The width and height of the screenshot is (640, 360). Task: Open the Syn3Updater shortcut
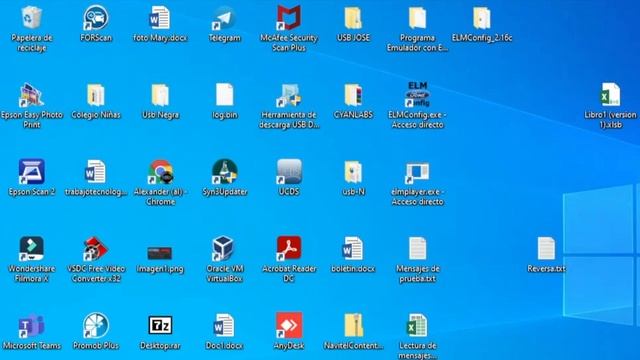point(224,172)
